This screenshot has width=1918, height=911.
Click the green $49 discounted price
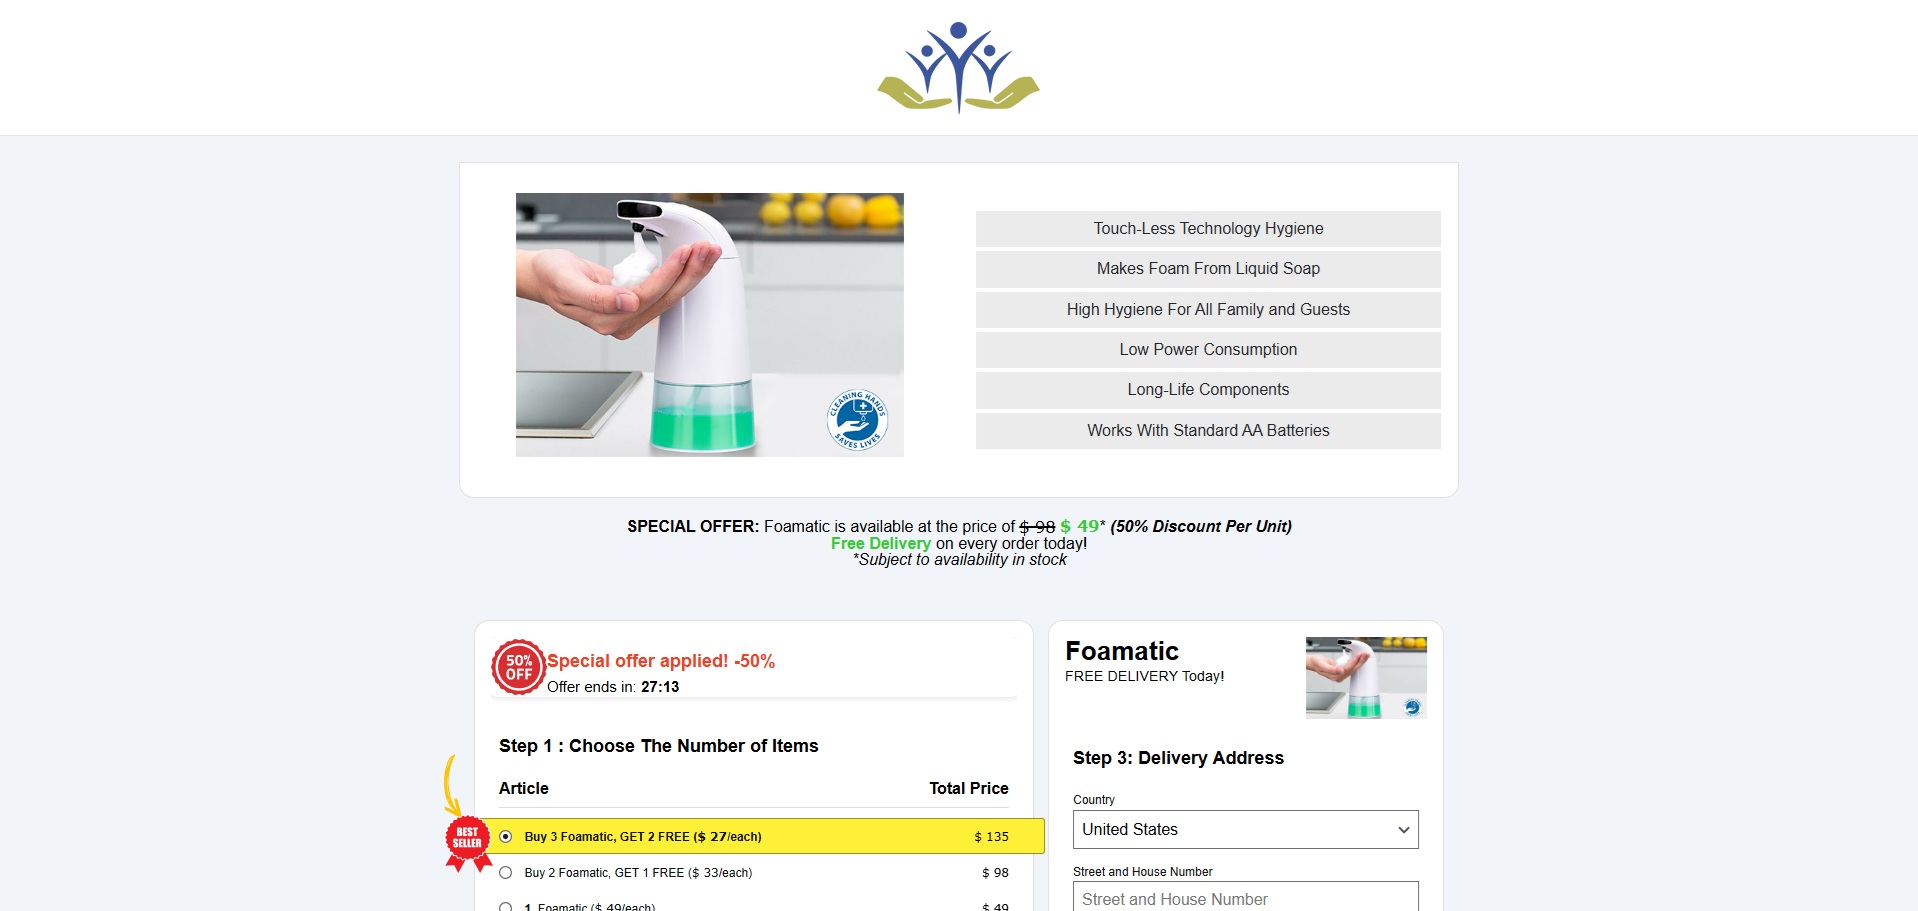1079,526
